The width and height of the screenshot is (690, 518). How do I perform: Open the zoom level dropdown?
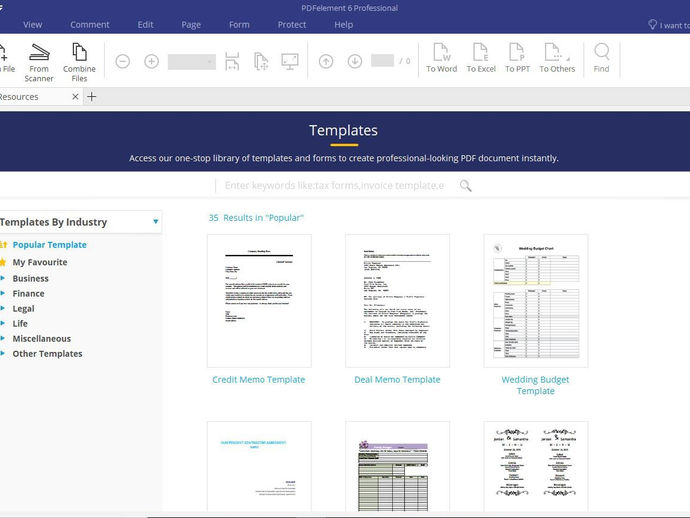192,62
